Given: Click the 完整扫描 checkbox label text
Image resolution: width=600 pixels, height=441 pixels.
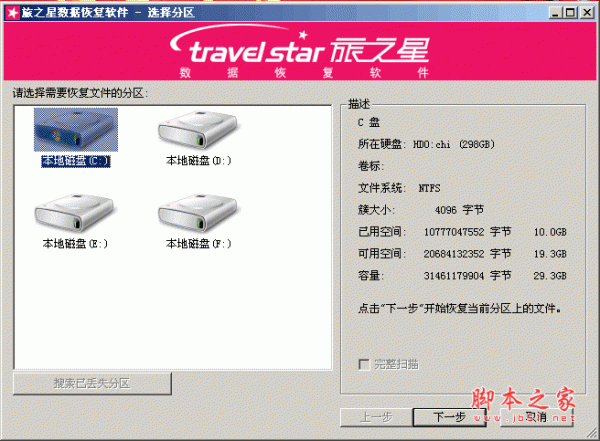Looking at the screenshot, I should [396, 364].
